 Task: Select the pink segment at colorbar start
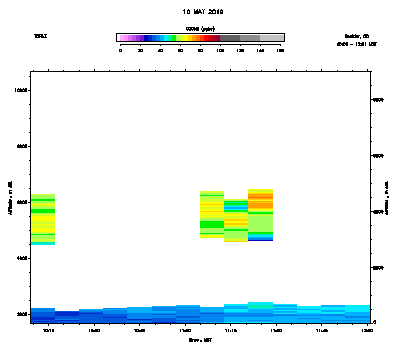tap(122, 38)
